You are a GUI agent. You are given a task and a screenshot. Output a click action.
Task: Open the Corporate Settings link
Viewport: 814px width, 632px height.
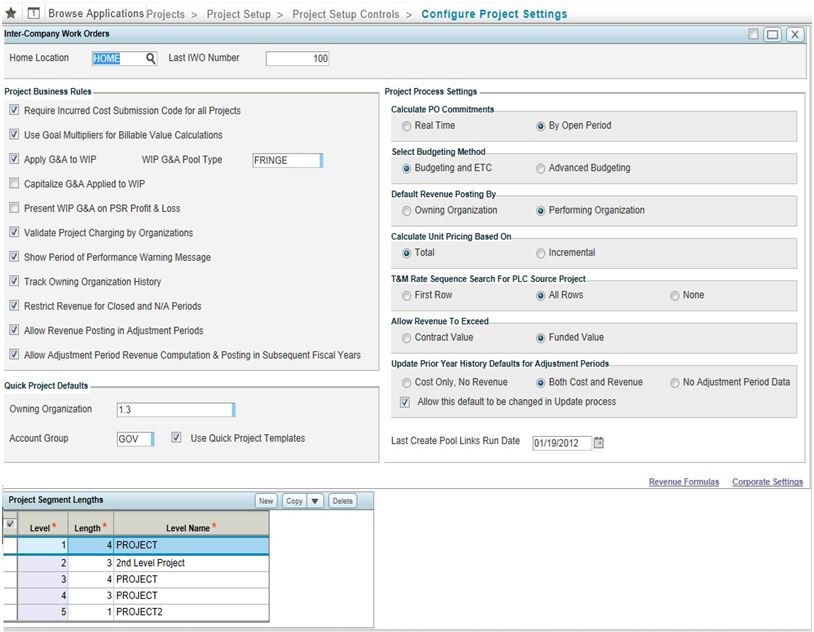(767, 482)
